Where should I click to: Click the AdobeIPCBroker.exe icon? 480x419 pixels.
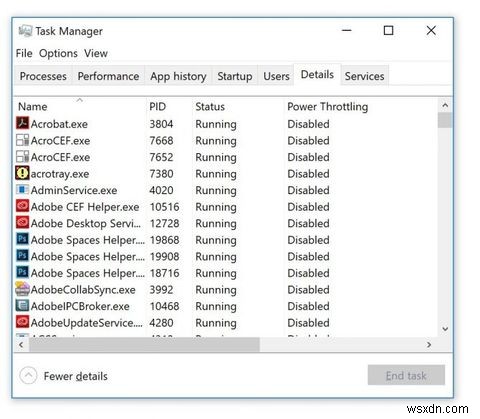22,305
